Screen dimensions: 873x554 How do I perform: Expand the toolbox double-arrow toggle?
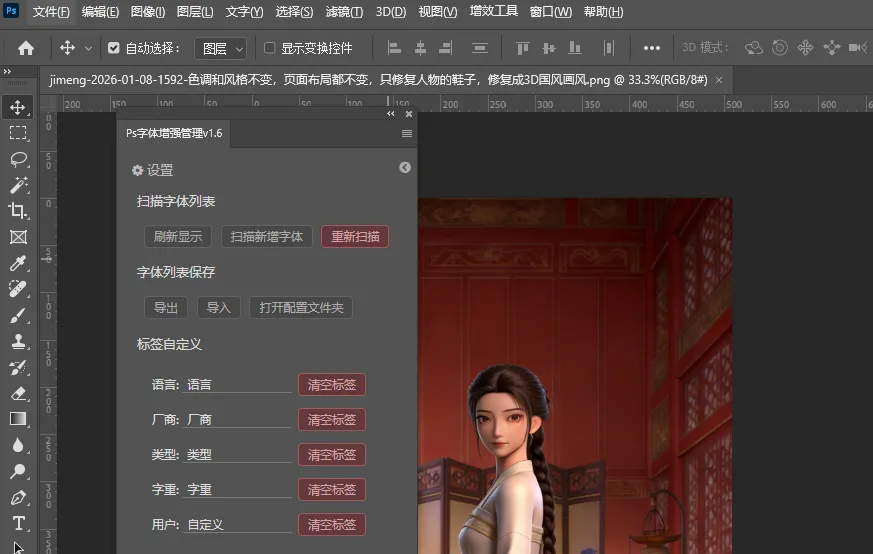pos(7,71)
